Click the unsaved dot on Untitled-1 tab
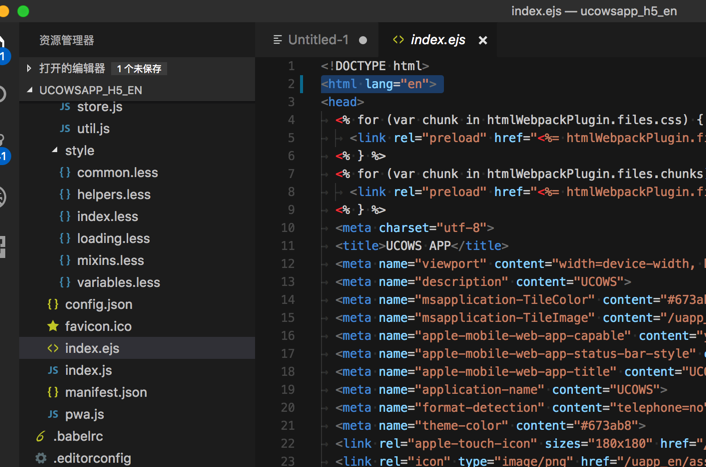706x467 pixels. 363,40
